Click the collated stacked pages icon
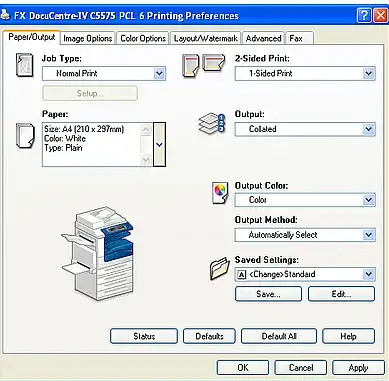This screenshot has height=381, width=389. point(212,124)
